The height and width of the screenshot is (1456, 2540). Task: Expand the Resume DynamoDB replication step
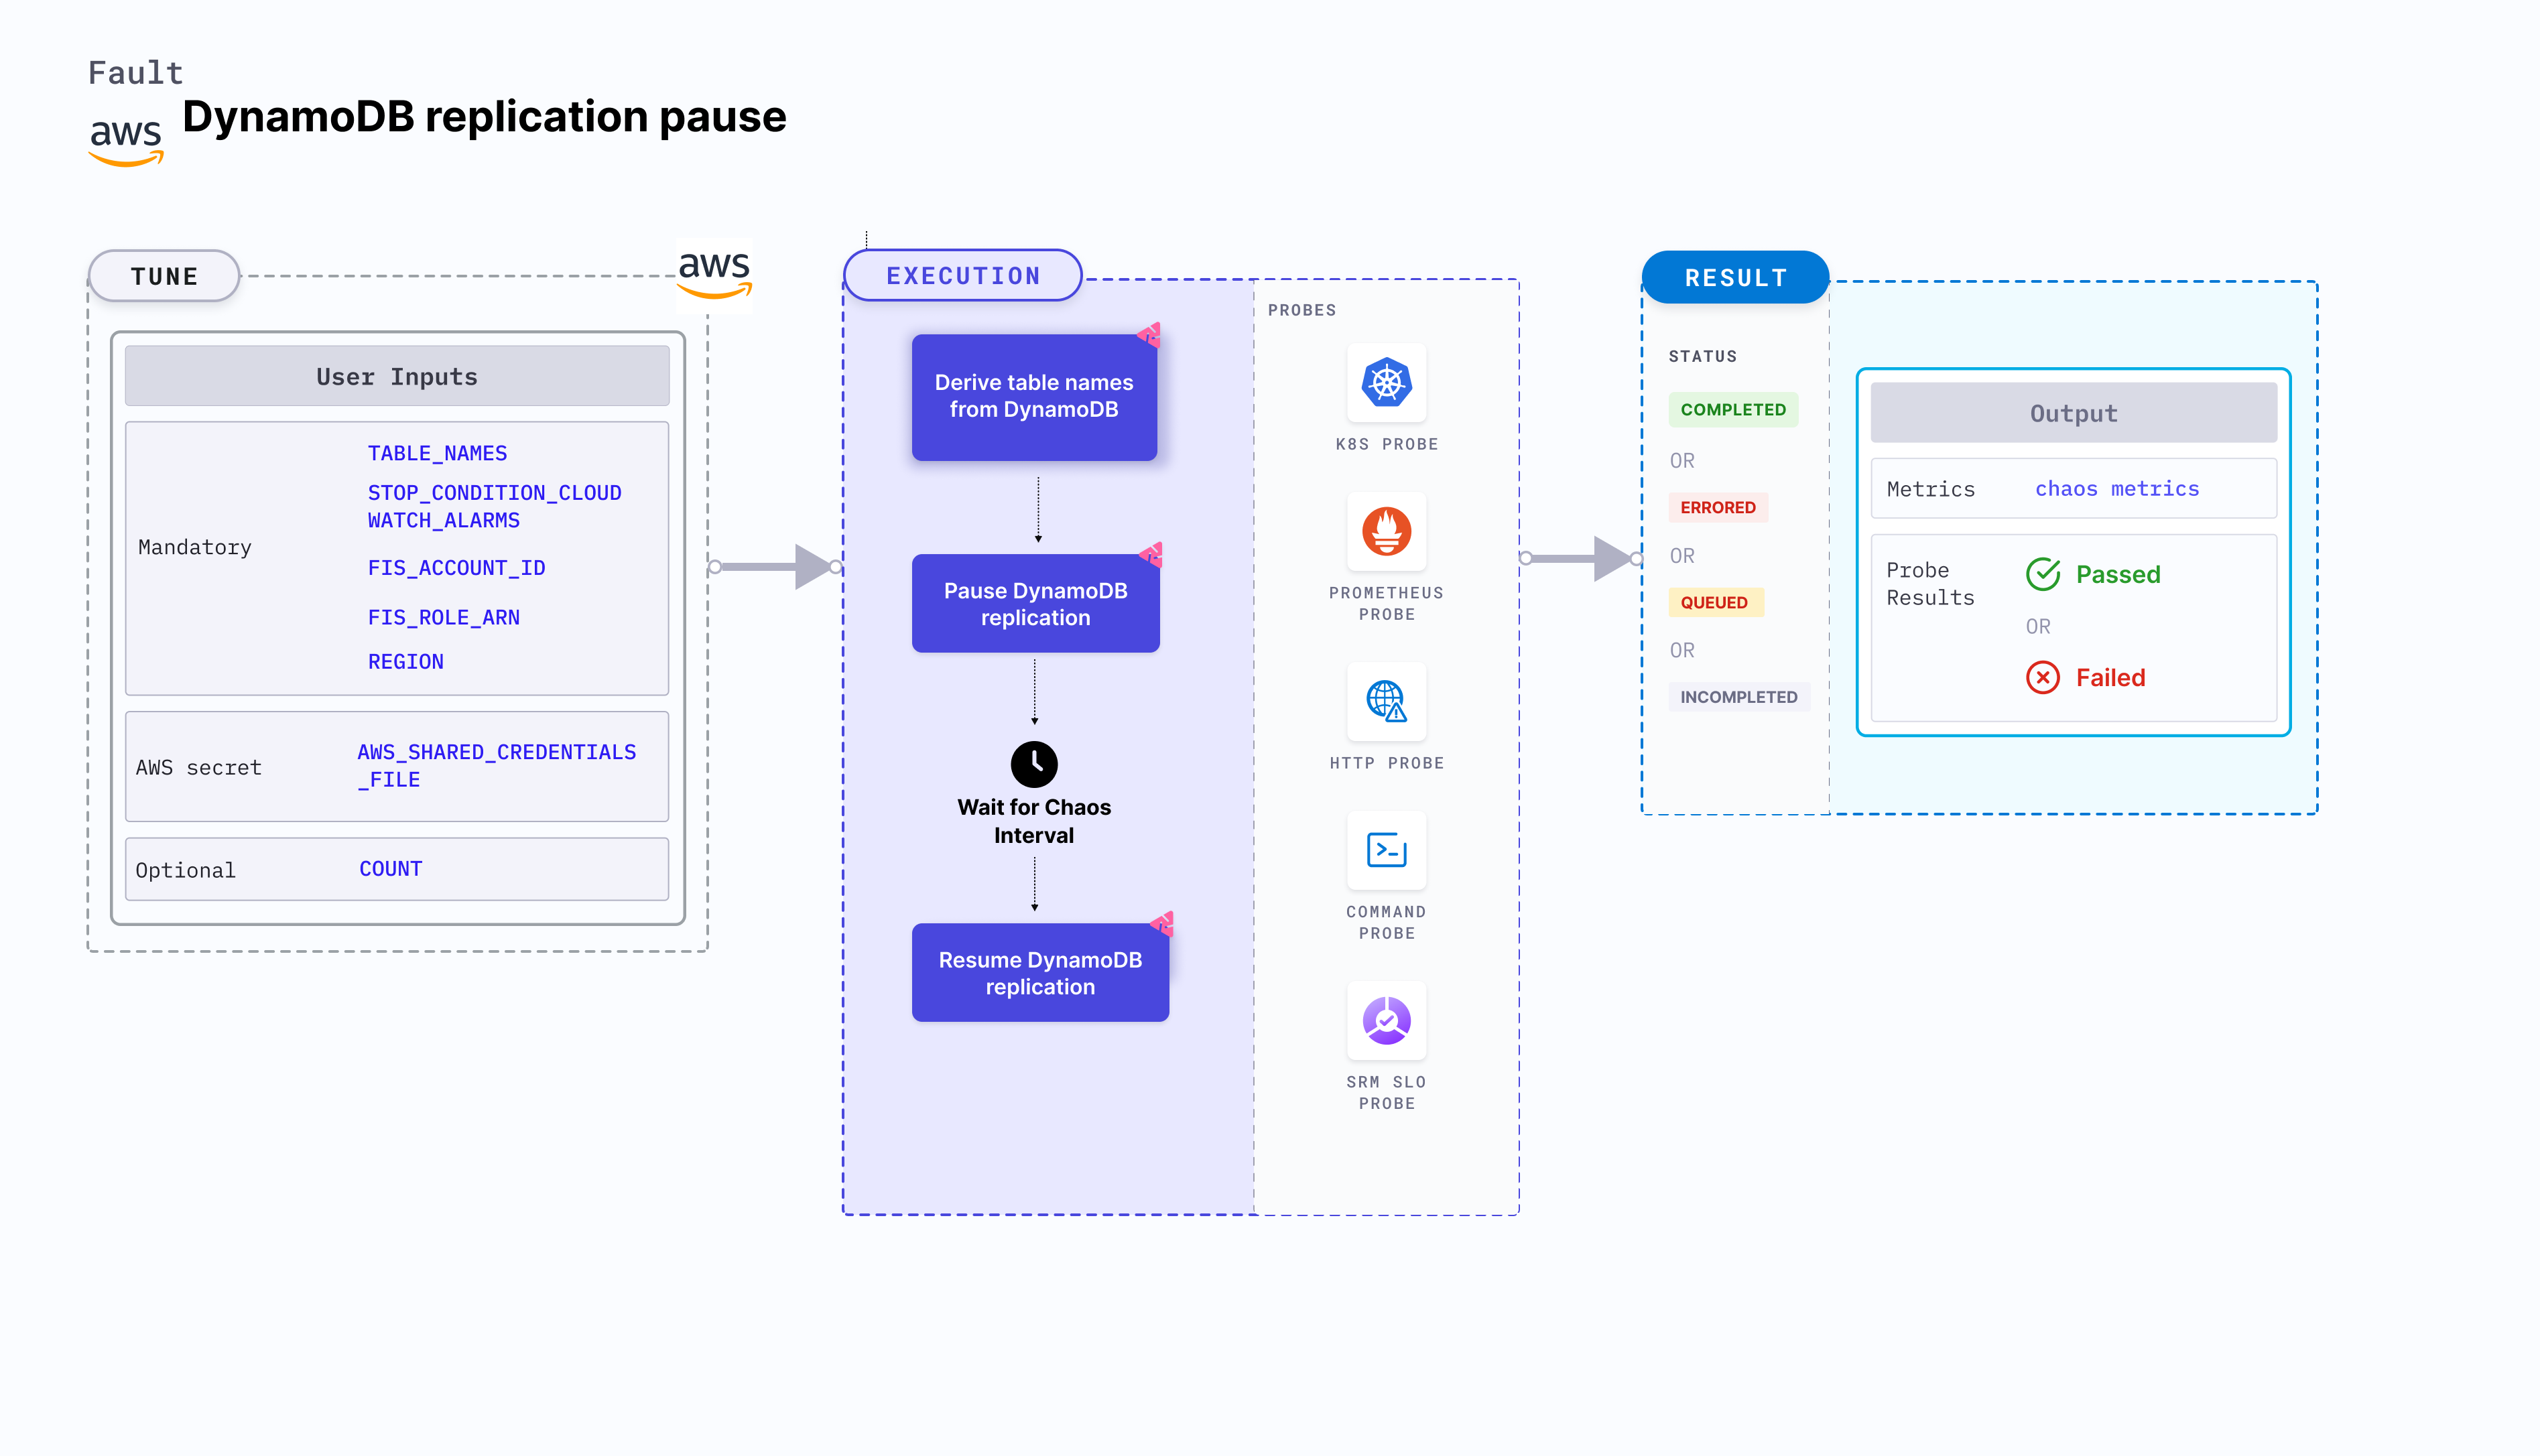click(1040, 972)
